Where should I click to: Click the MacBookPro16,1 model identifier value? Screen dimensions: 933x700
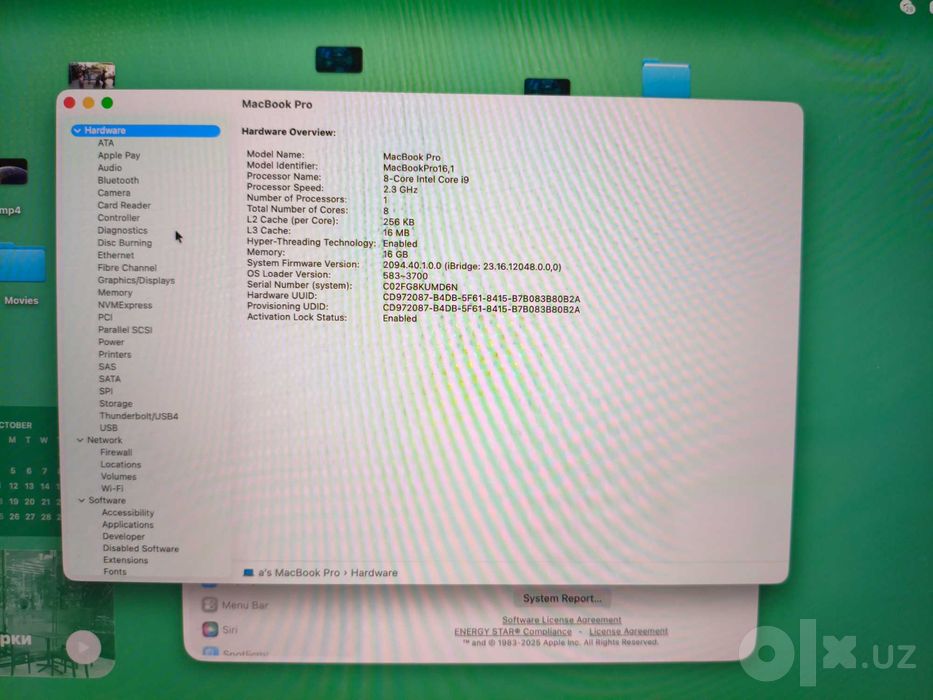[x=418, y=168]
